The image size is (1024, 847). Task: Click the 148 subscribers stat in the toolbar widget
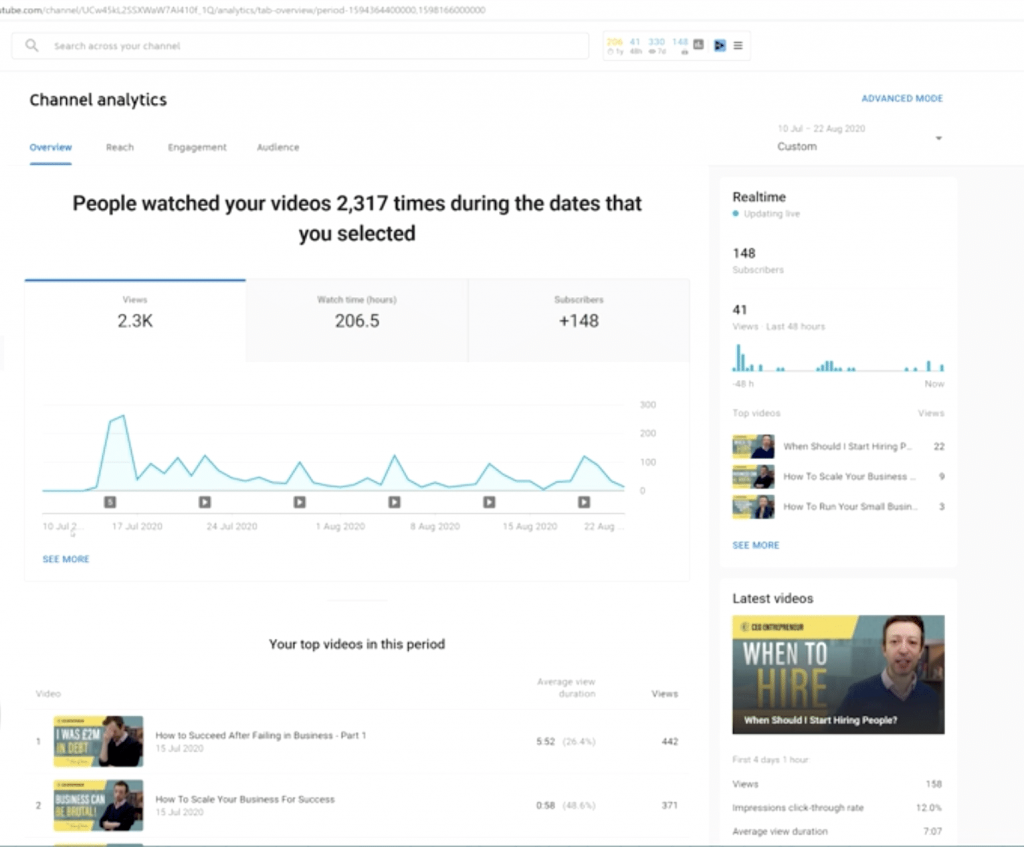680,46
